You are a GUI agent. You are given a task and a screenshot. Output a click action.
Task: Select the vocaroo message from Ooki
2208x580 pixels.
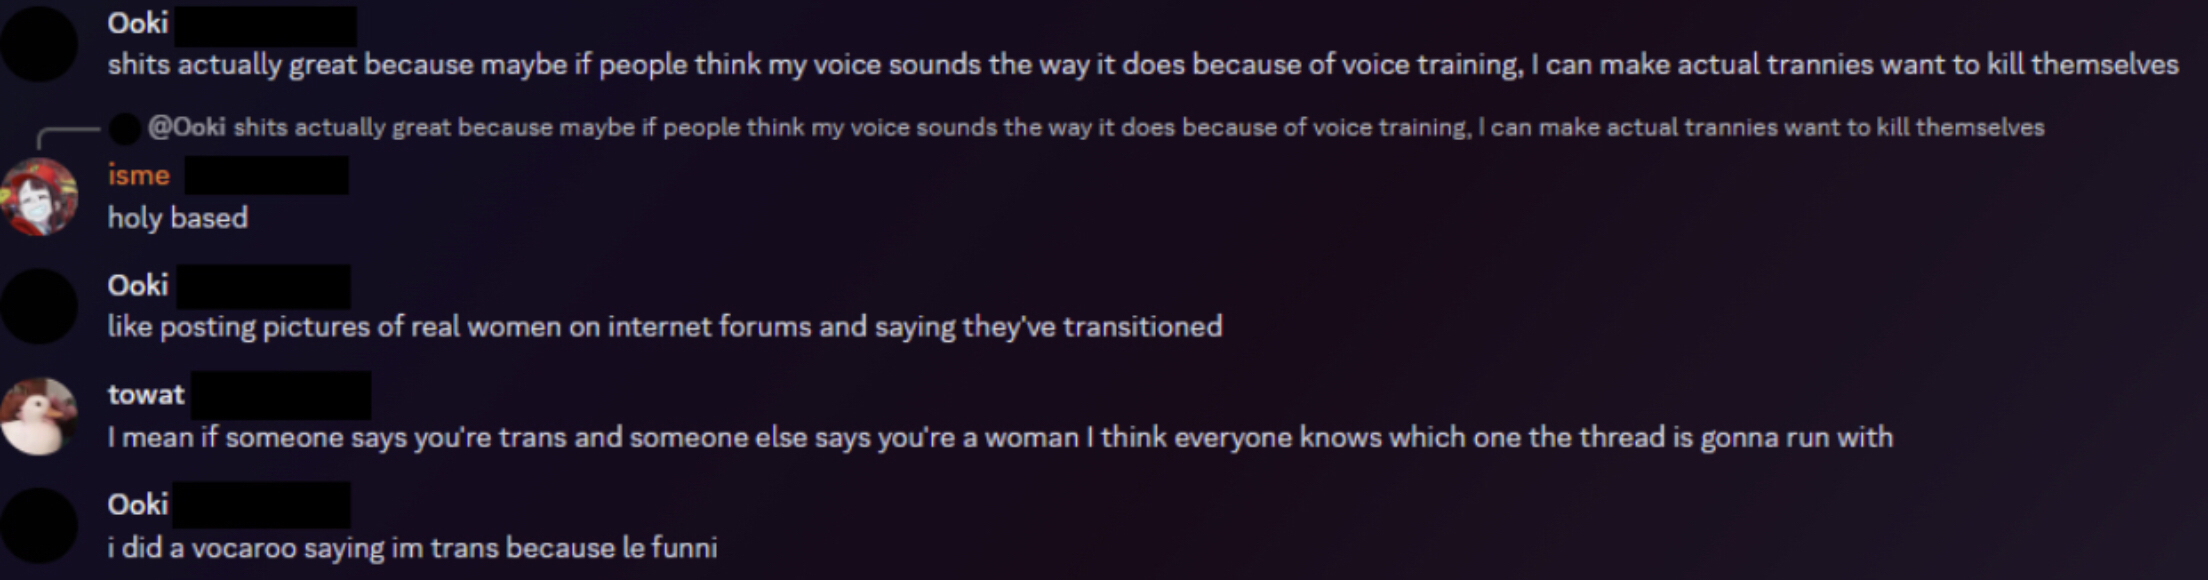point(412,548)
